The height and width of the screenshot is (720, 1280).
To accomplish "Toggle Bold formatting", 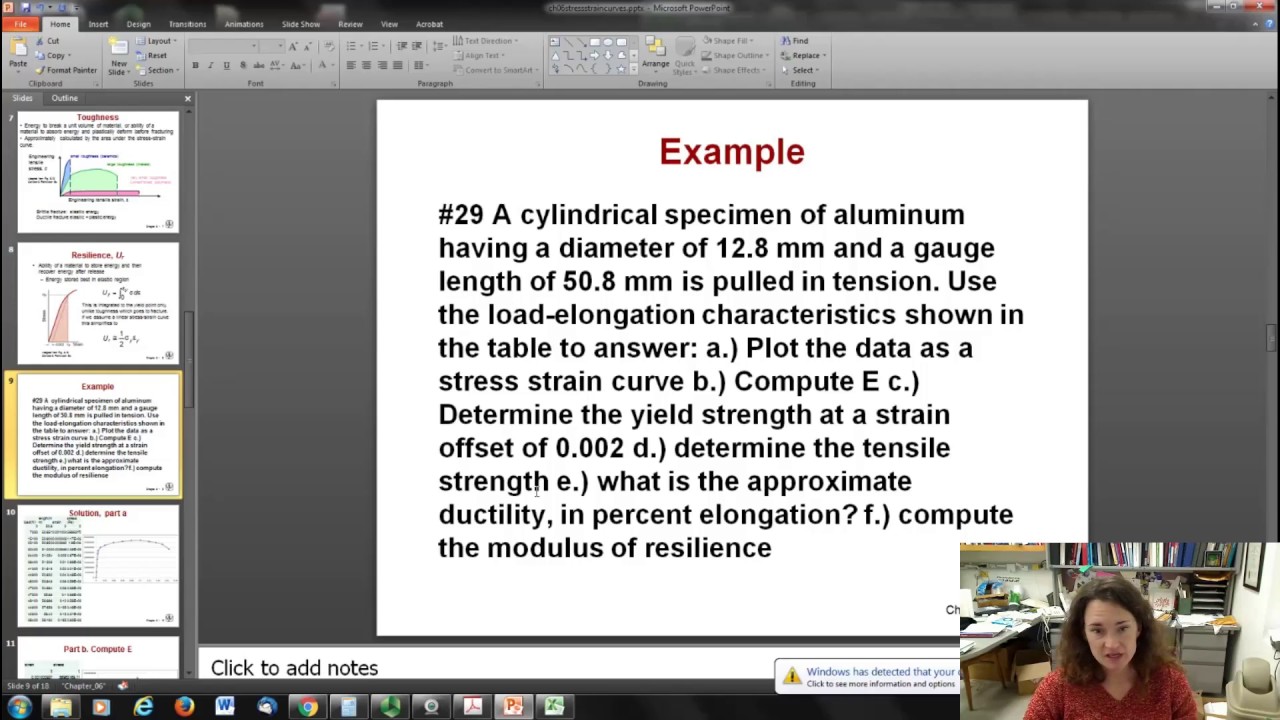I will click(195, 65).
